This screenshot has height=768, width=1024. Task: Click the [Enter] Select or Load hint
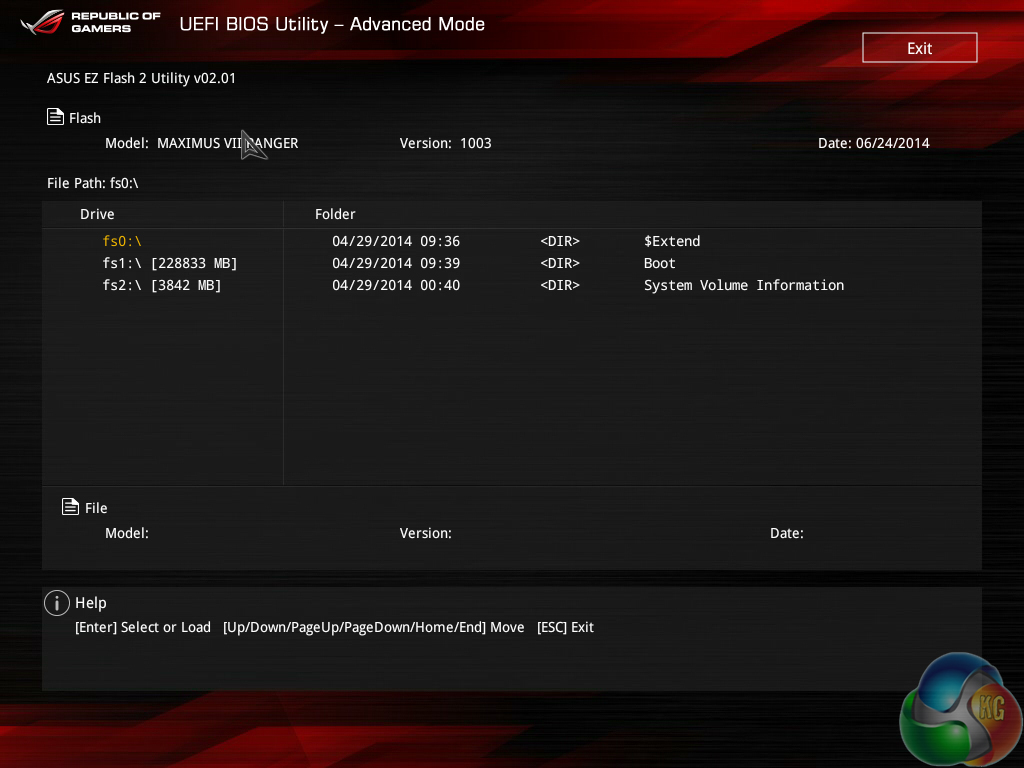coord(143,627)
